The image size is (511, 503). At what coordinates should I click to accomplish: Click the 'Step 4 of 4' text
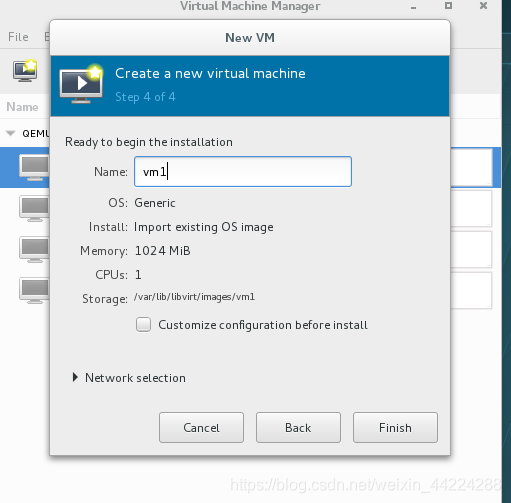145,97
